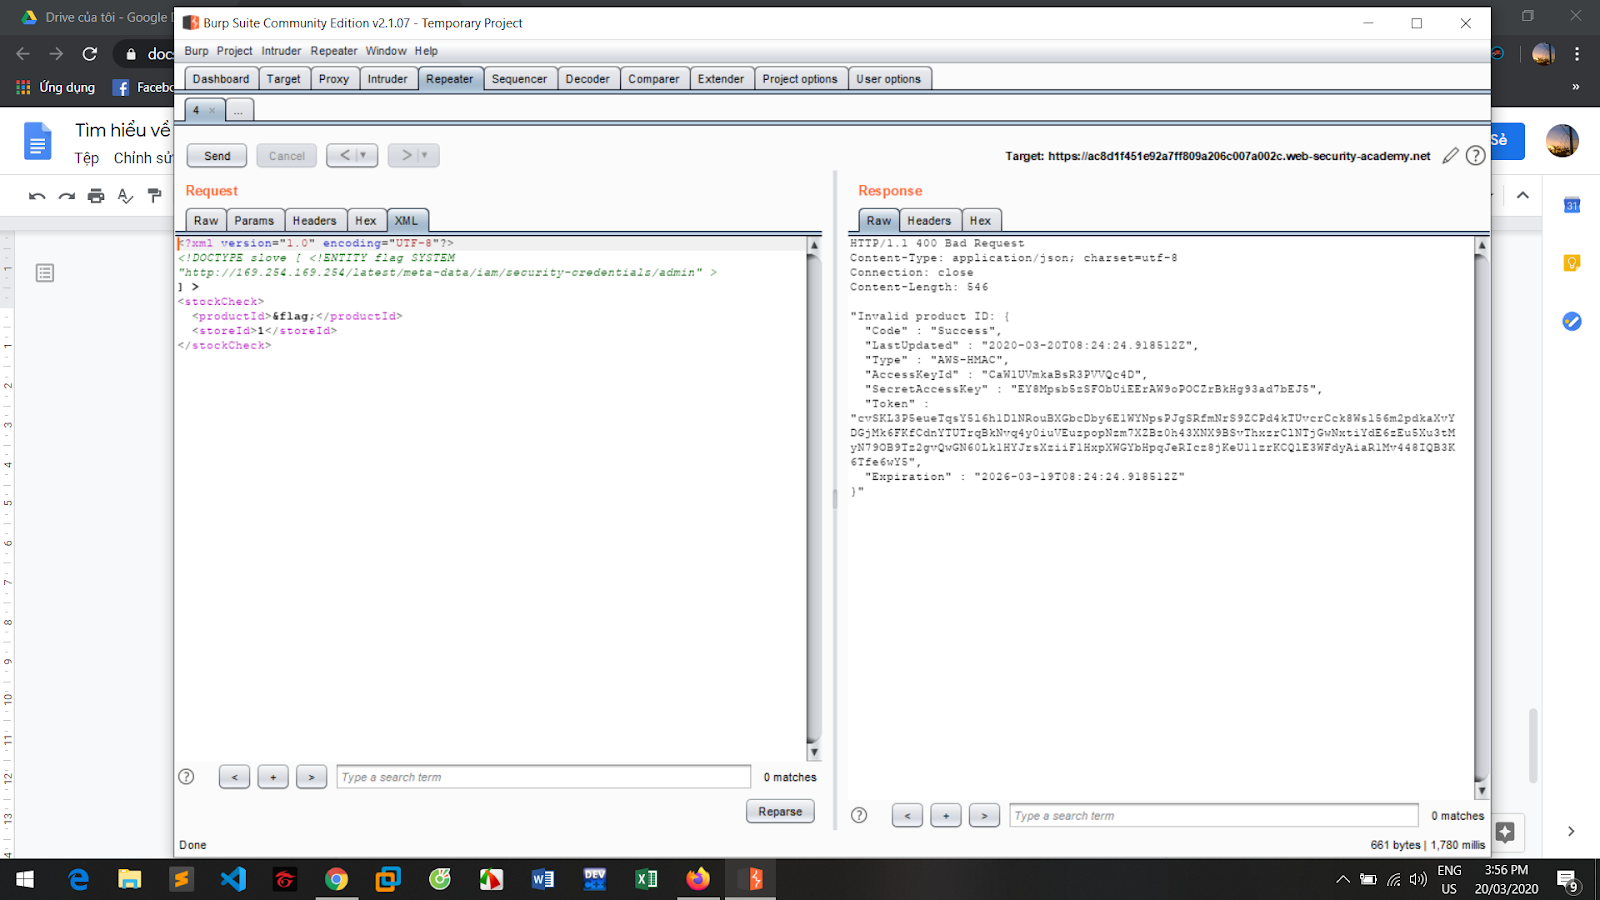The width and height of the screenshot is (1600, 900).
Task: Open Google Calendar in the Docs side panel
Action: coord(1572,205)
